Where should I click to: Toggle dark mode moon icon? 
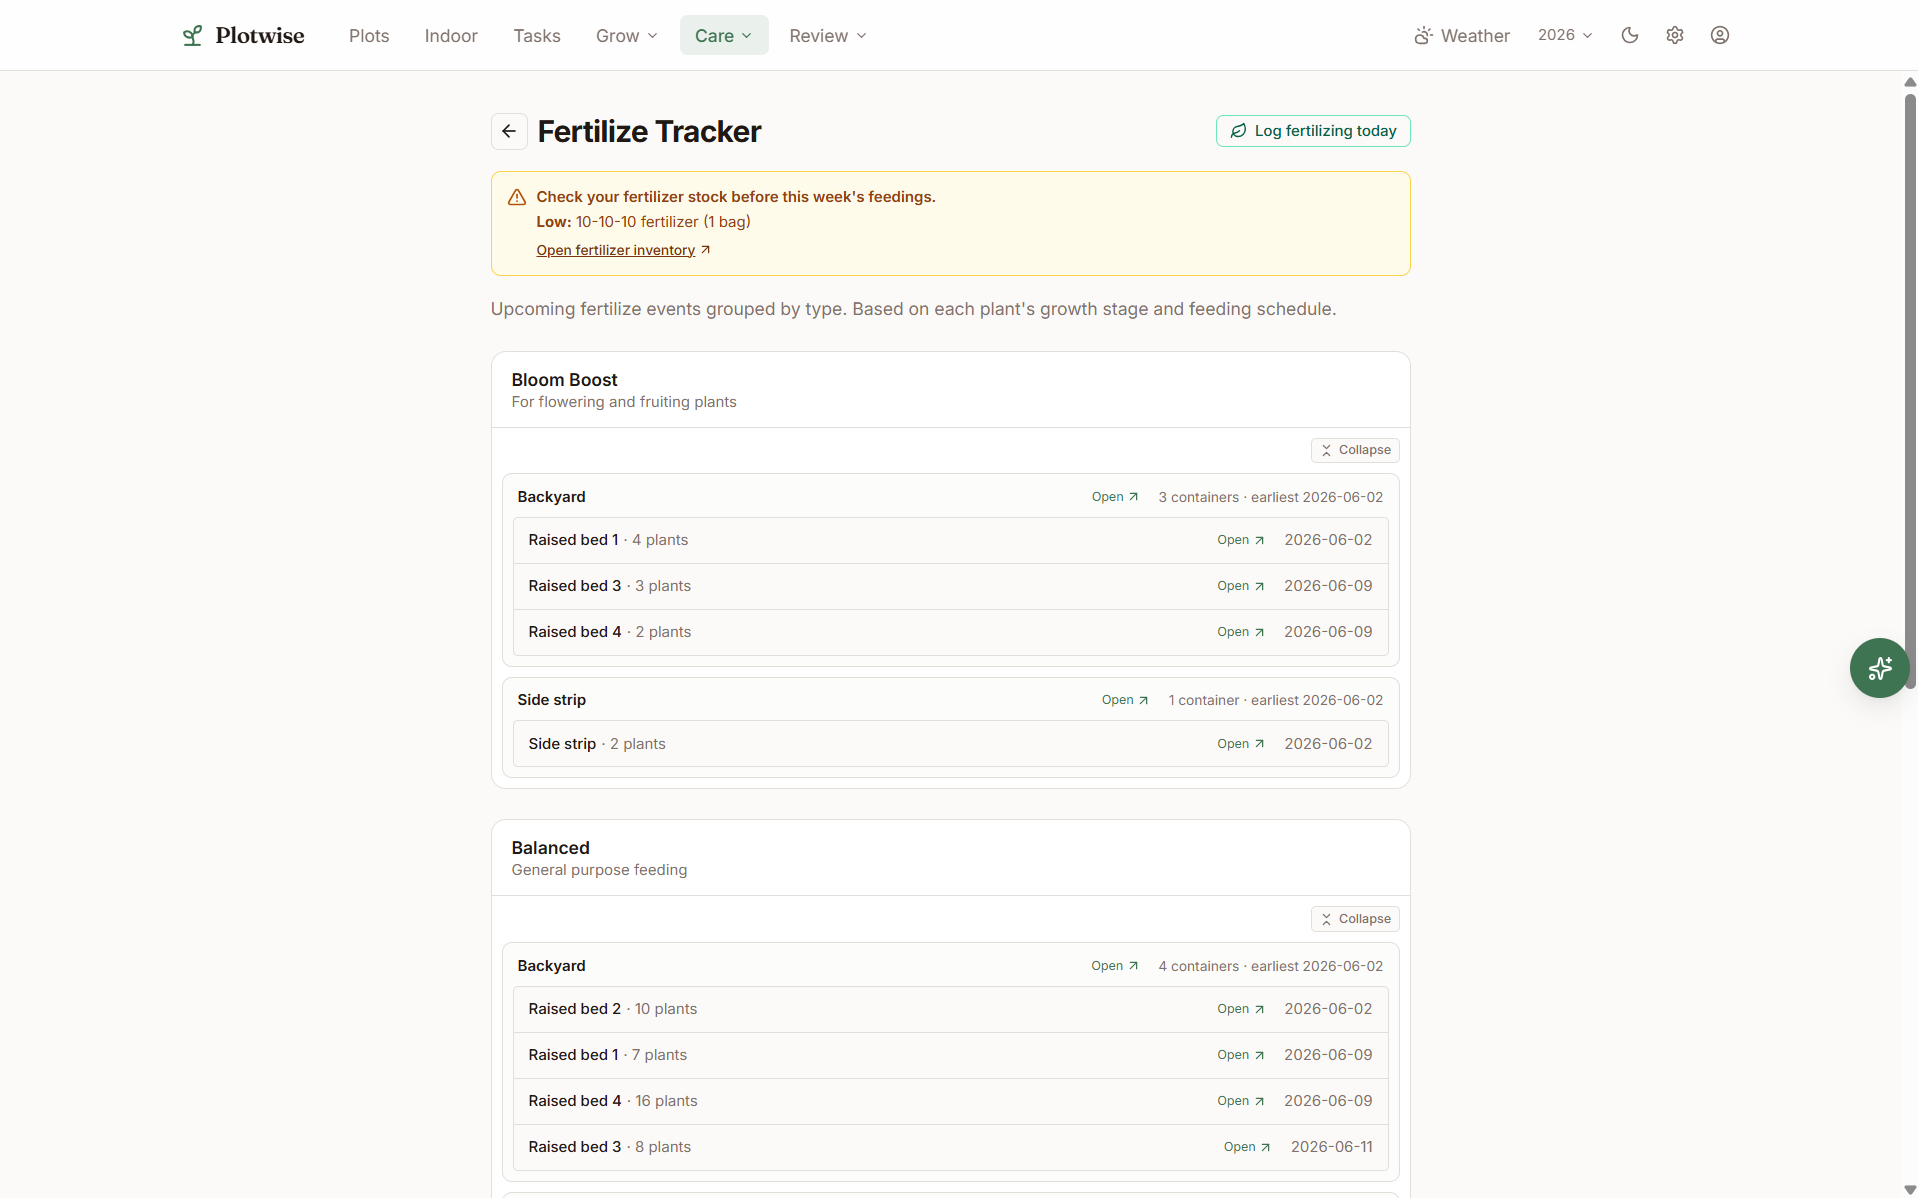click(1630, 35)
